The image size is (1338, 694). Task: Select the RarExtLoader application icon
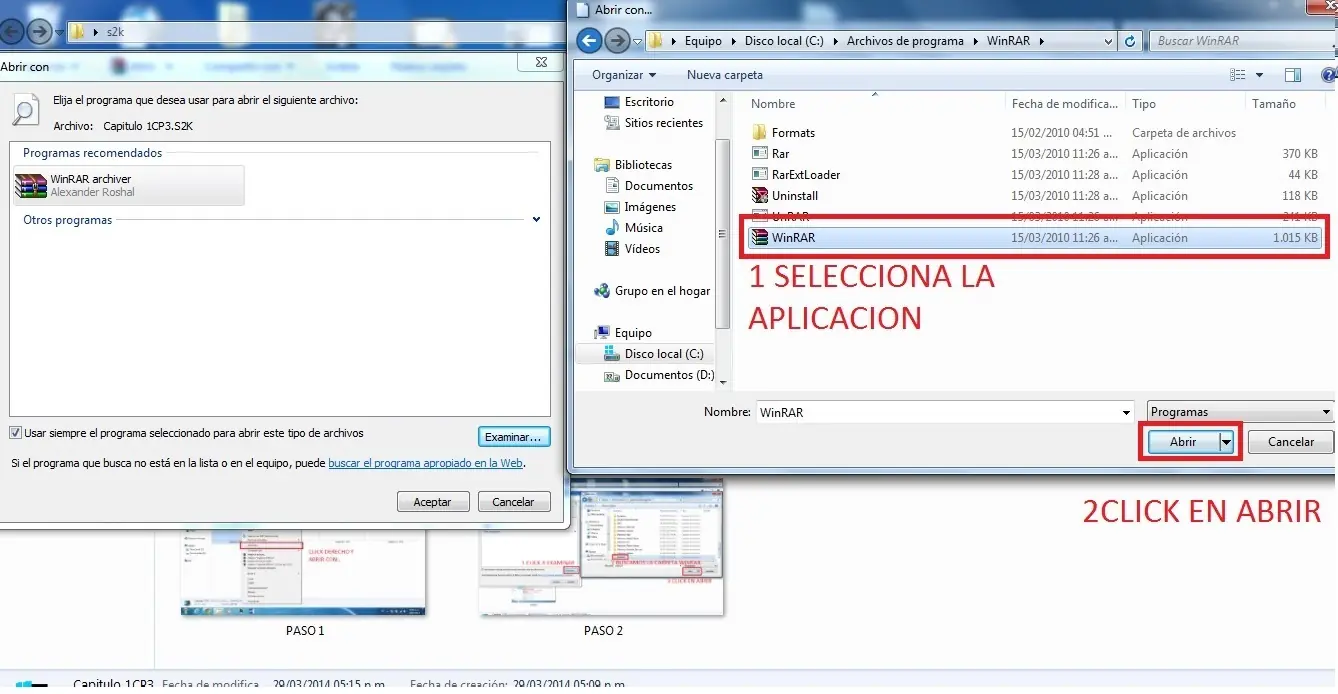(x=759, y=174)
